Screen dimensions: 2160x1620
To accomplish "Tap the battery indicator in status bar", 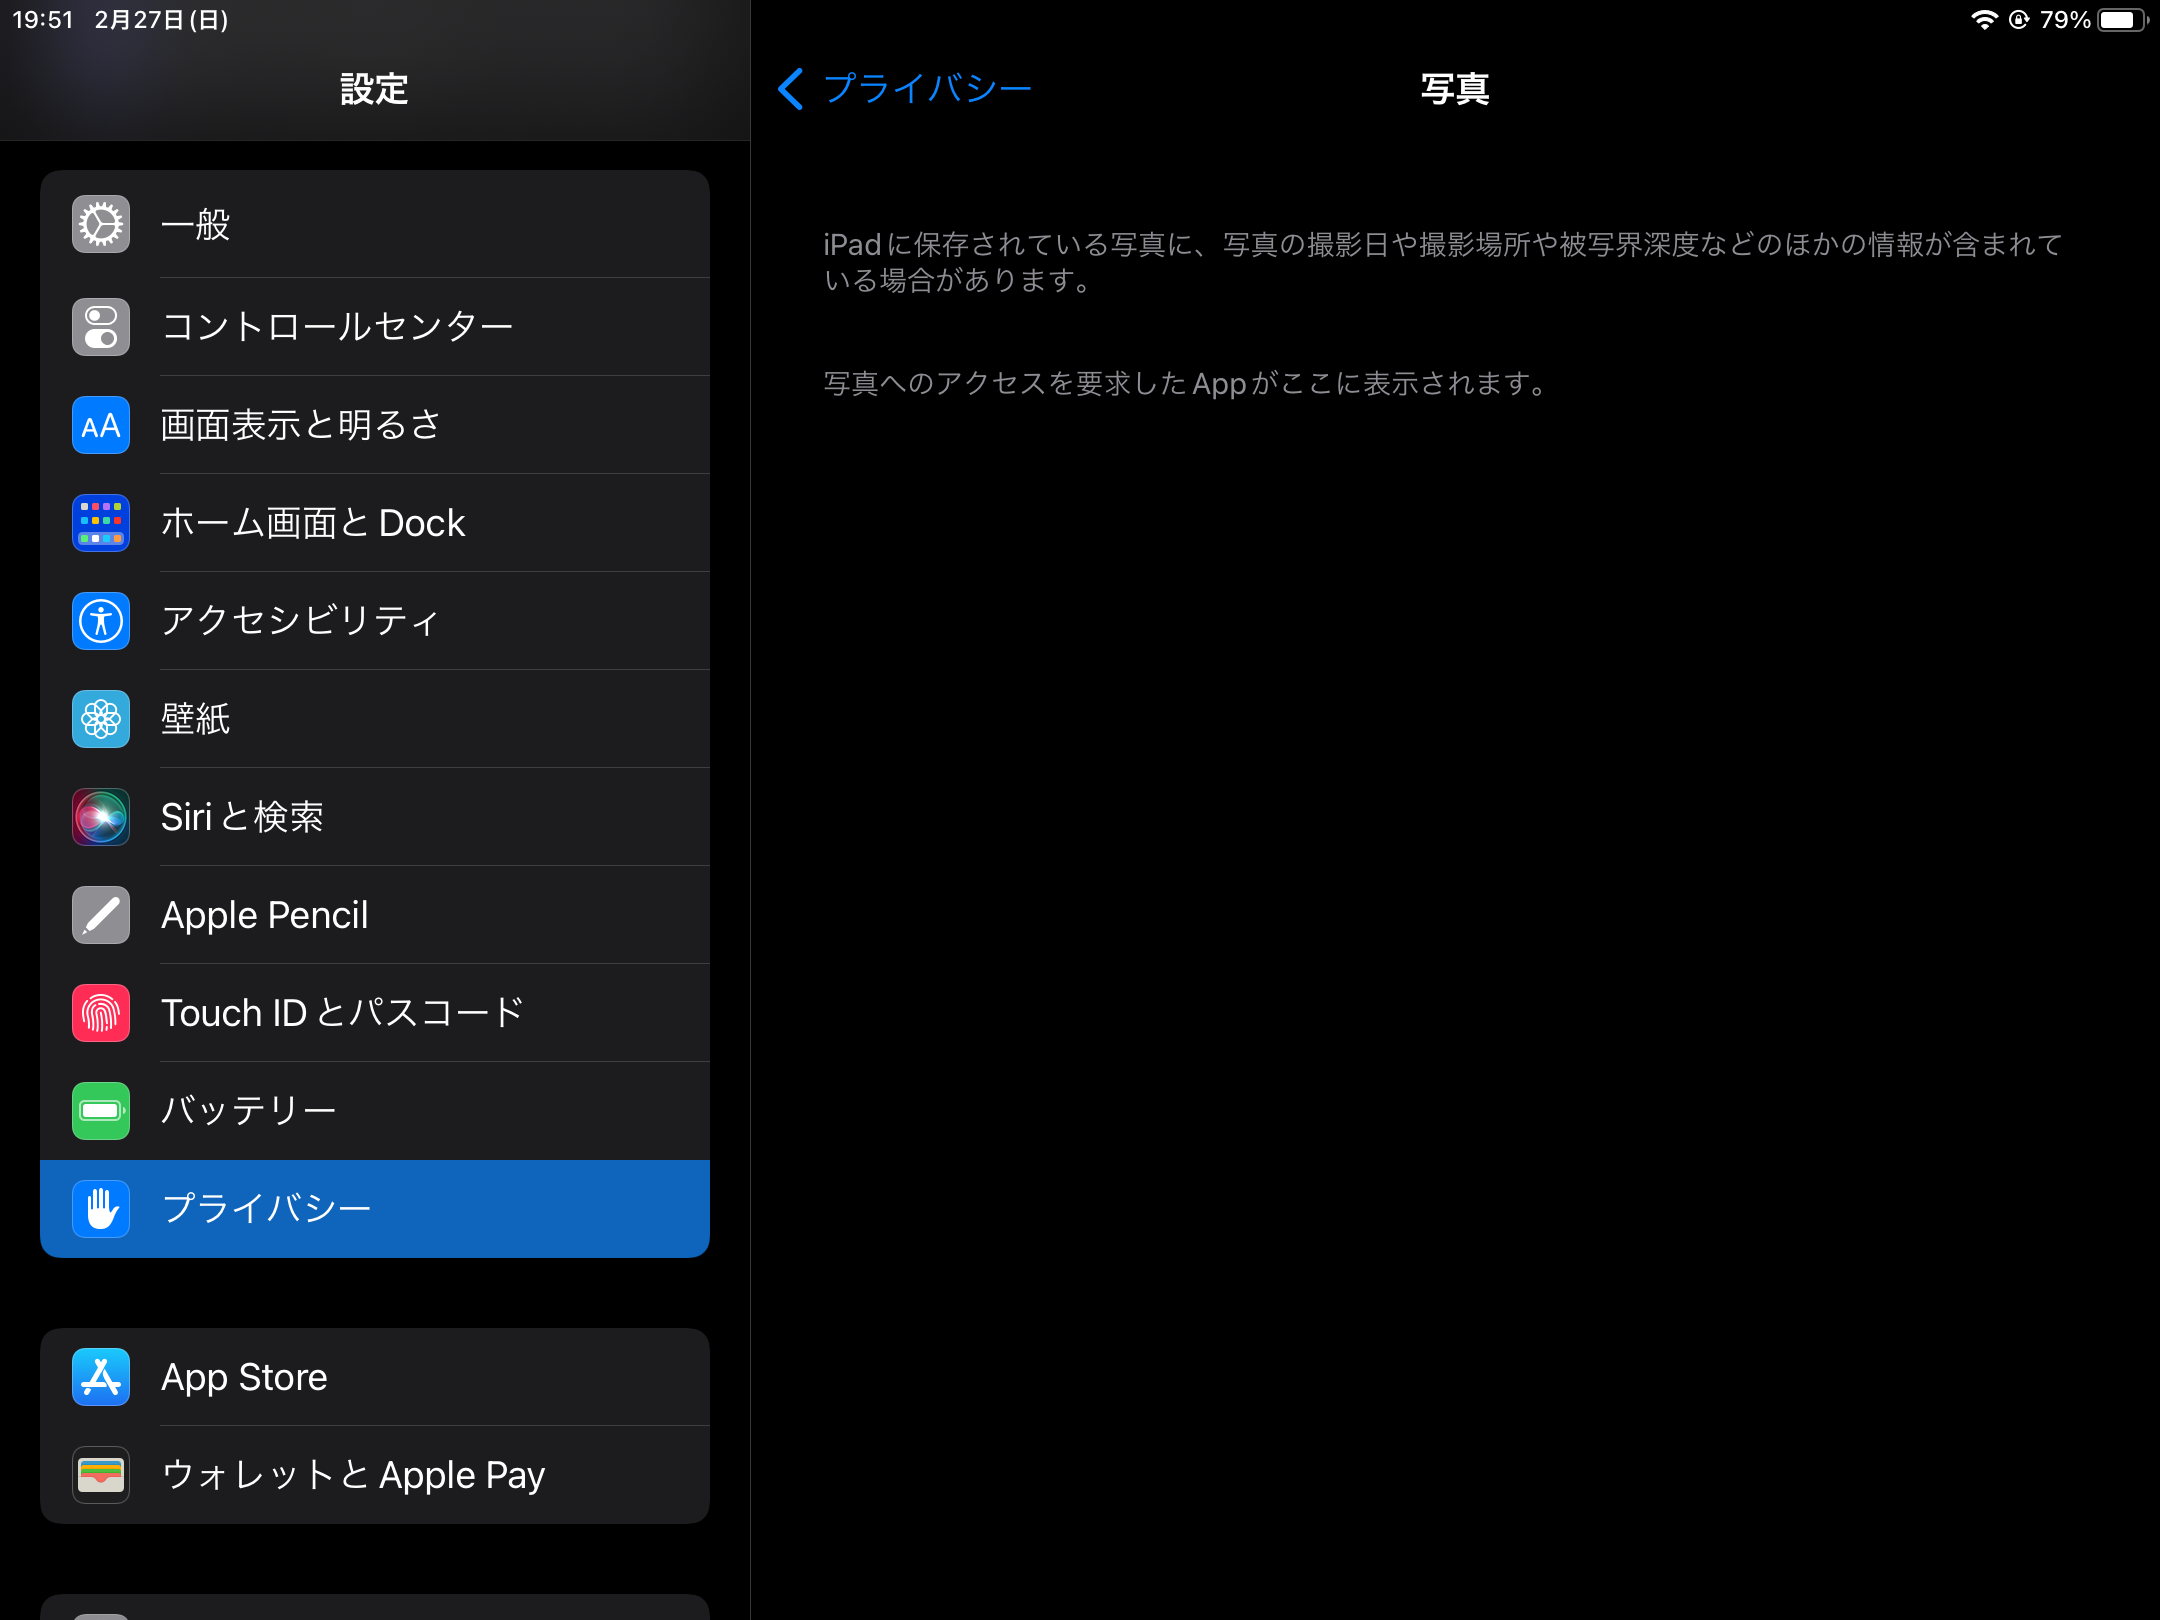I will [x=2121, y=20].
